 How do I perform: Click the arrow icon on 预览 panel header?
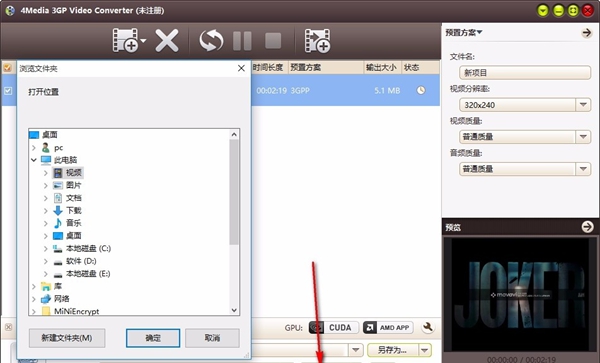[x=587, y=227]
